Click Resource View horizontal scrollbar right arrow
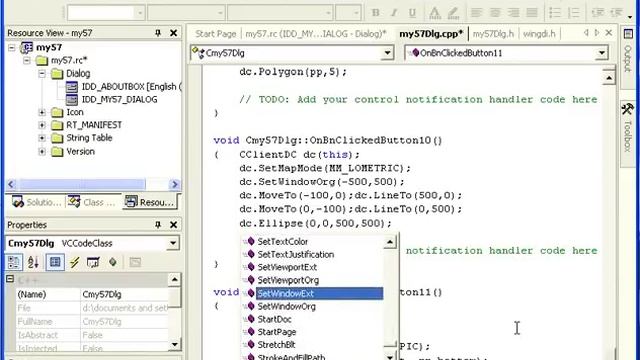The width and height of the screenshot is (640, 360). click(175, 184)
